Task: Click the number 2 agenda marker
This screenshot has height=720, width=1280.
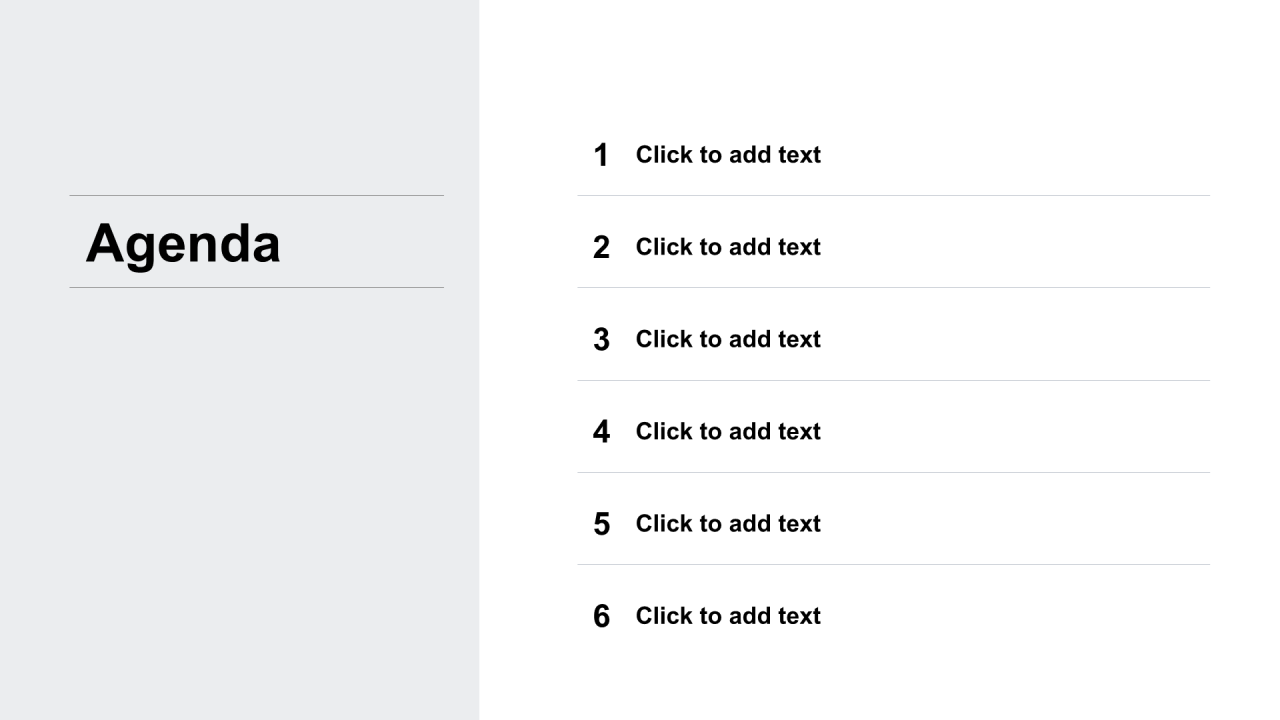Action: [601, 247]
